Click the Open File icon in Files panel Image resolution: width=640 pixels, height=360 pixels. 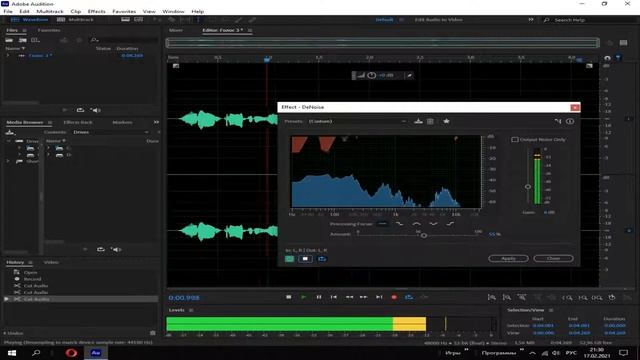[9, 40]
